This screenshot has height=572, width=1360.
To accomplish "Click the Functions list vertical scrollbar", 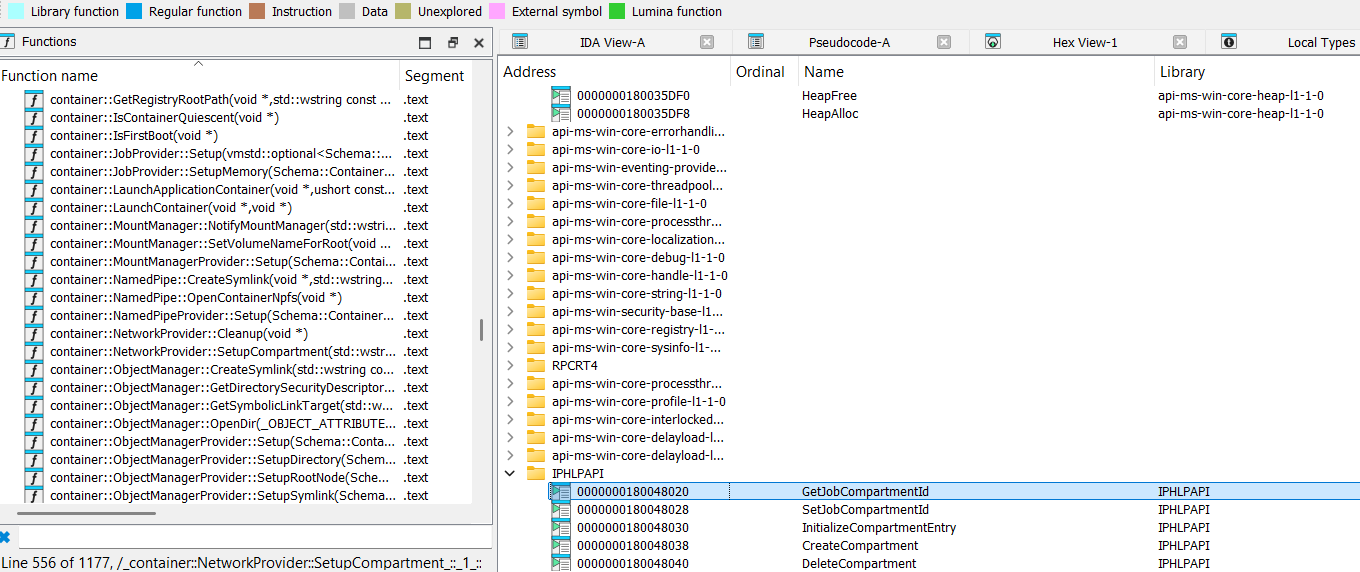I will coord(481,330).
